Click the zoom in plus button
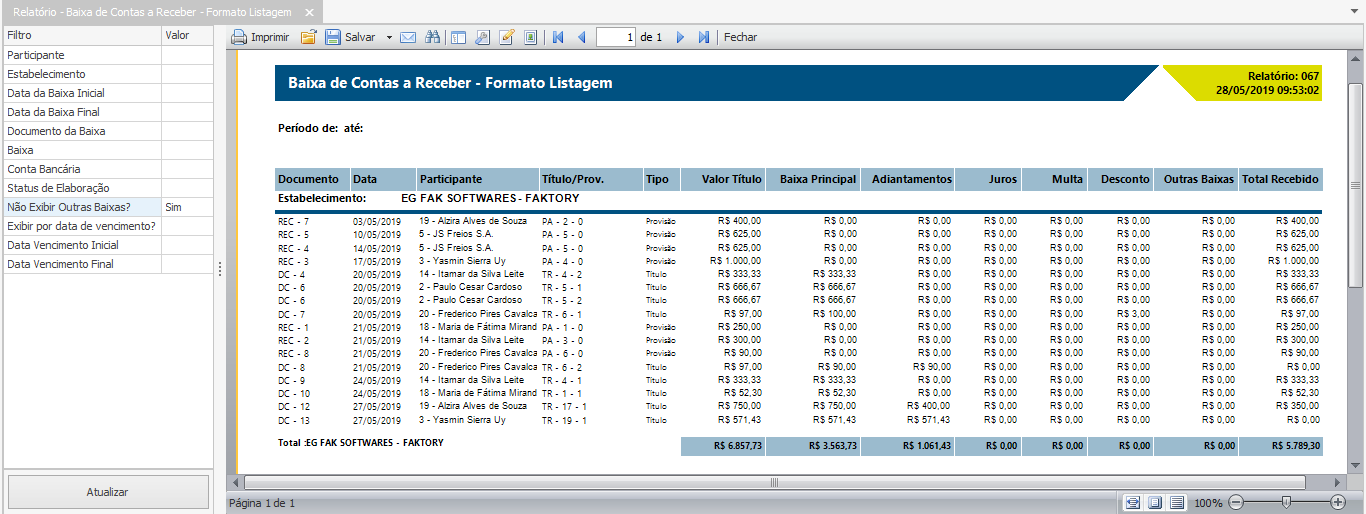1366x514 pixels. 1338,502
